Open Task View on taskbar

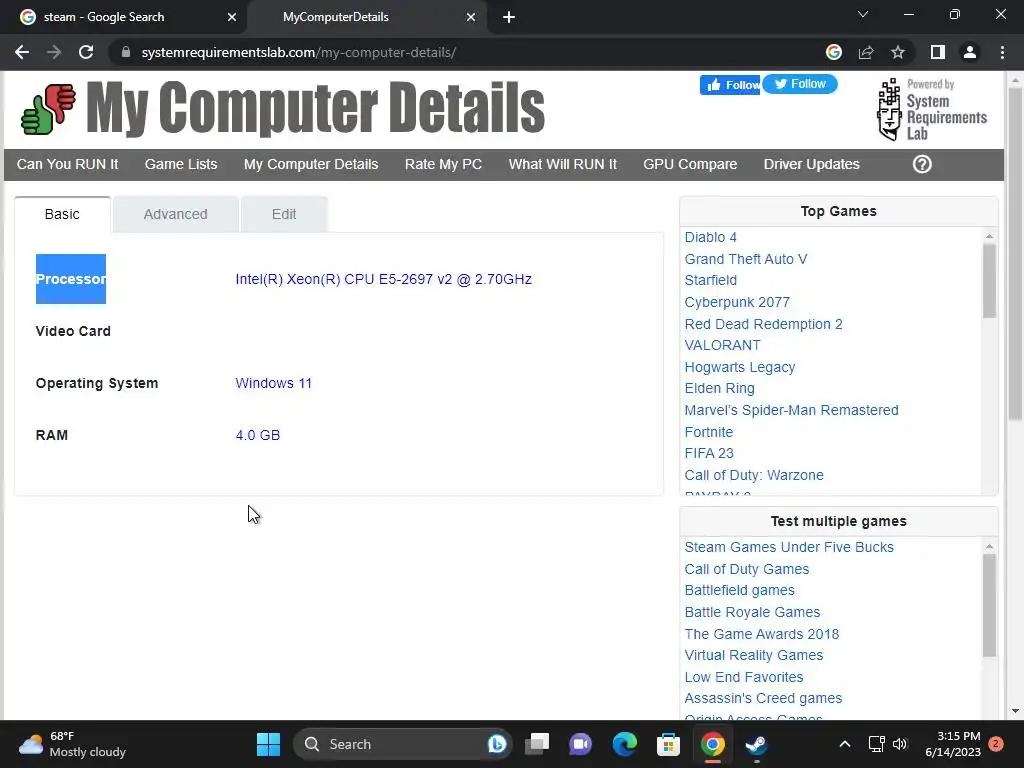click(x=537, y=744)
